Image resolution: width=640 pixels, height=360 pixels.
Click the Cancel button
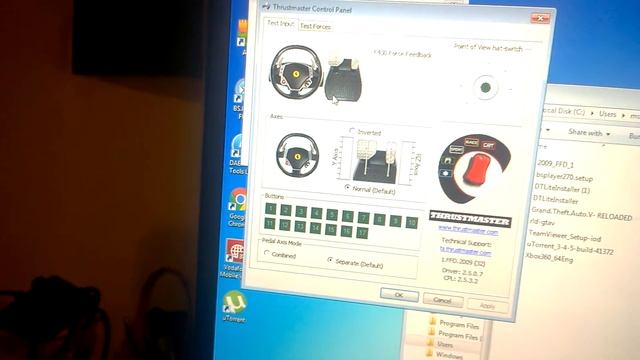click(442, 300)
